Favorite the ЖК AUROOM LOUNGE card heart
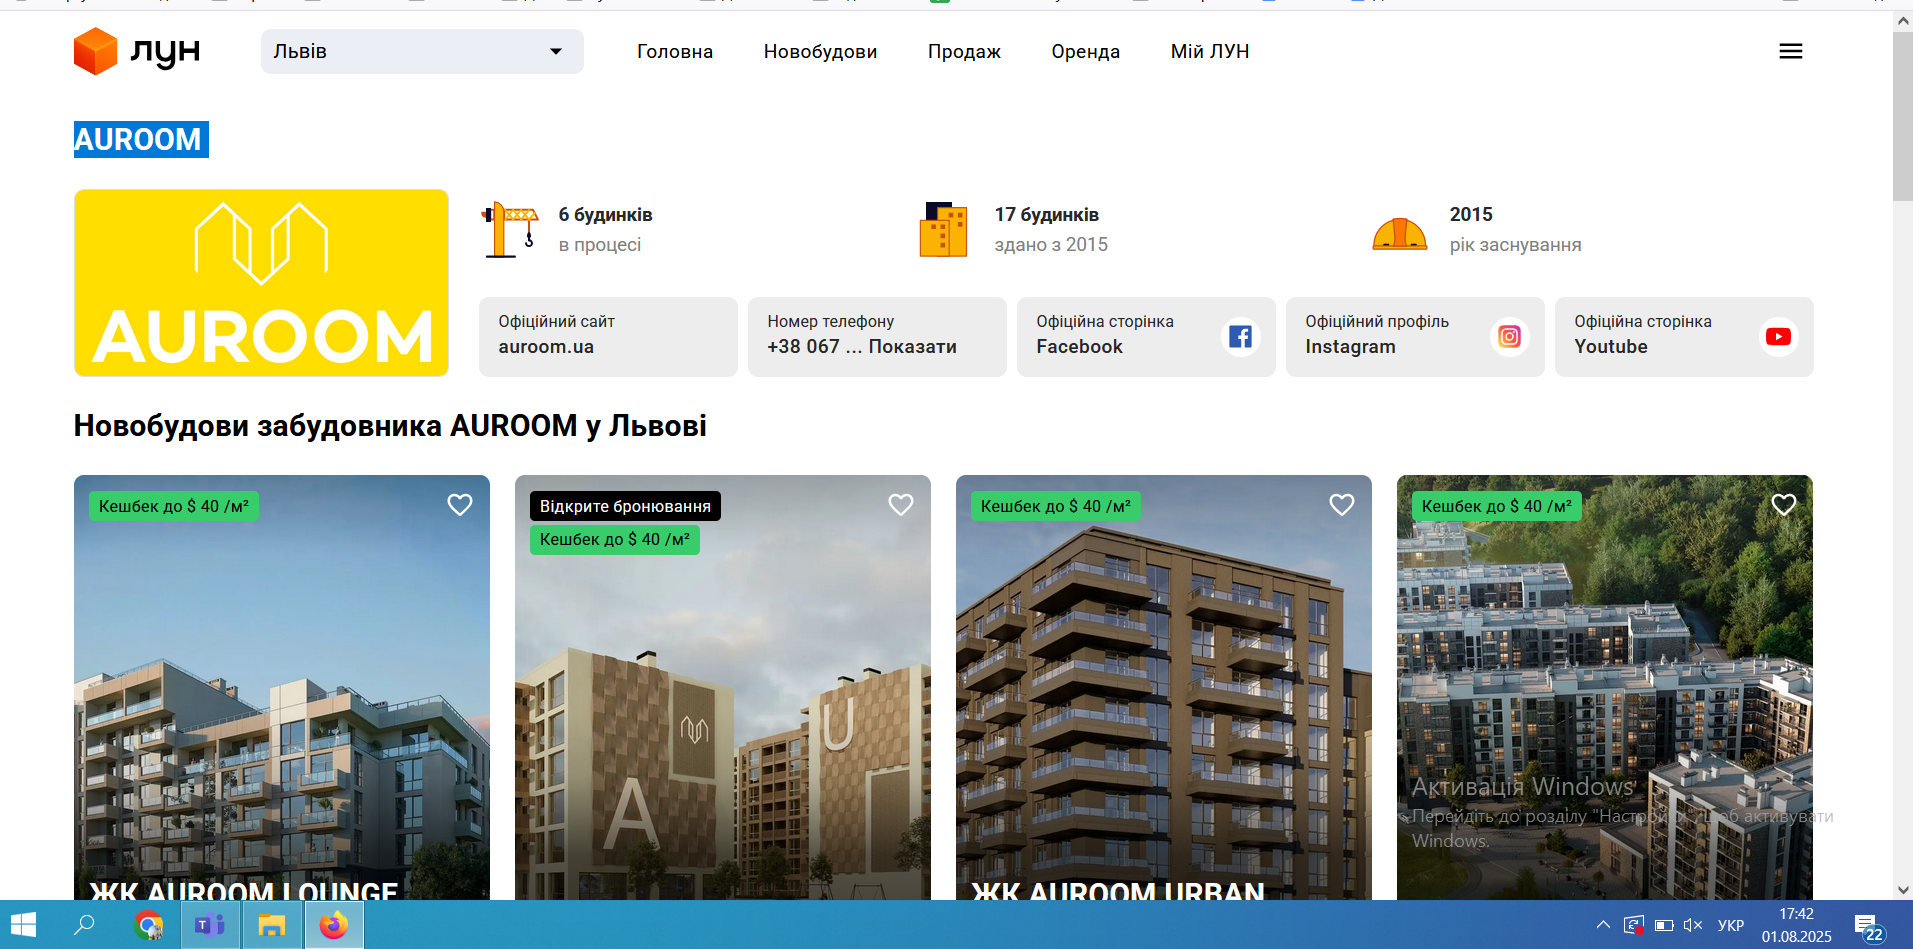Image resolution: width=1913 pixels, height=949 pixels. coord(459,505)
